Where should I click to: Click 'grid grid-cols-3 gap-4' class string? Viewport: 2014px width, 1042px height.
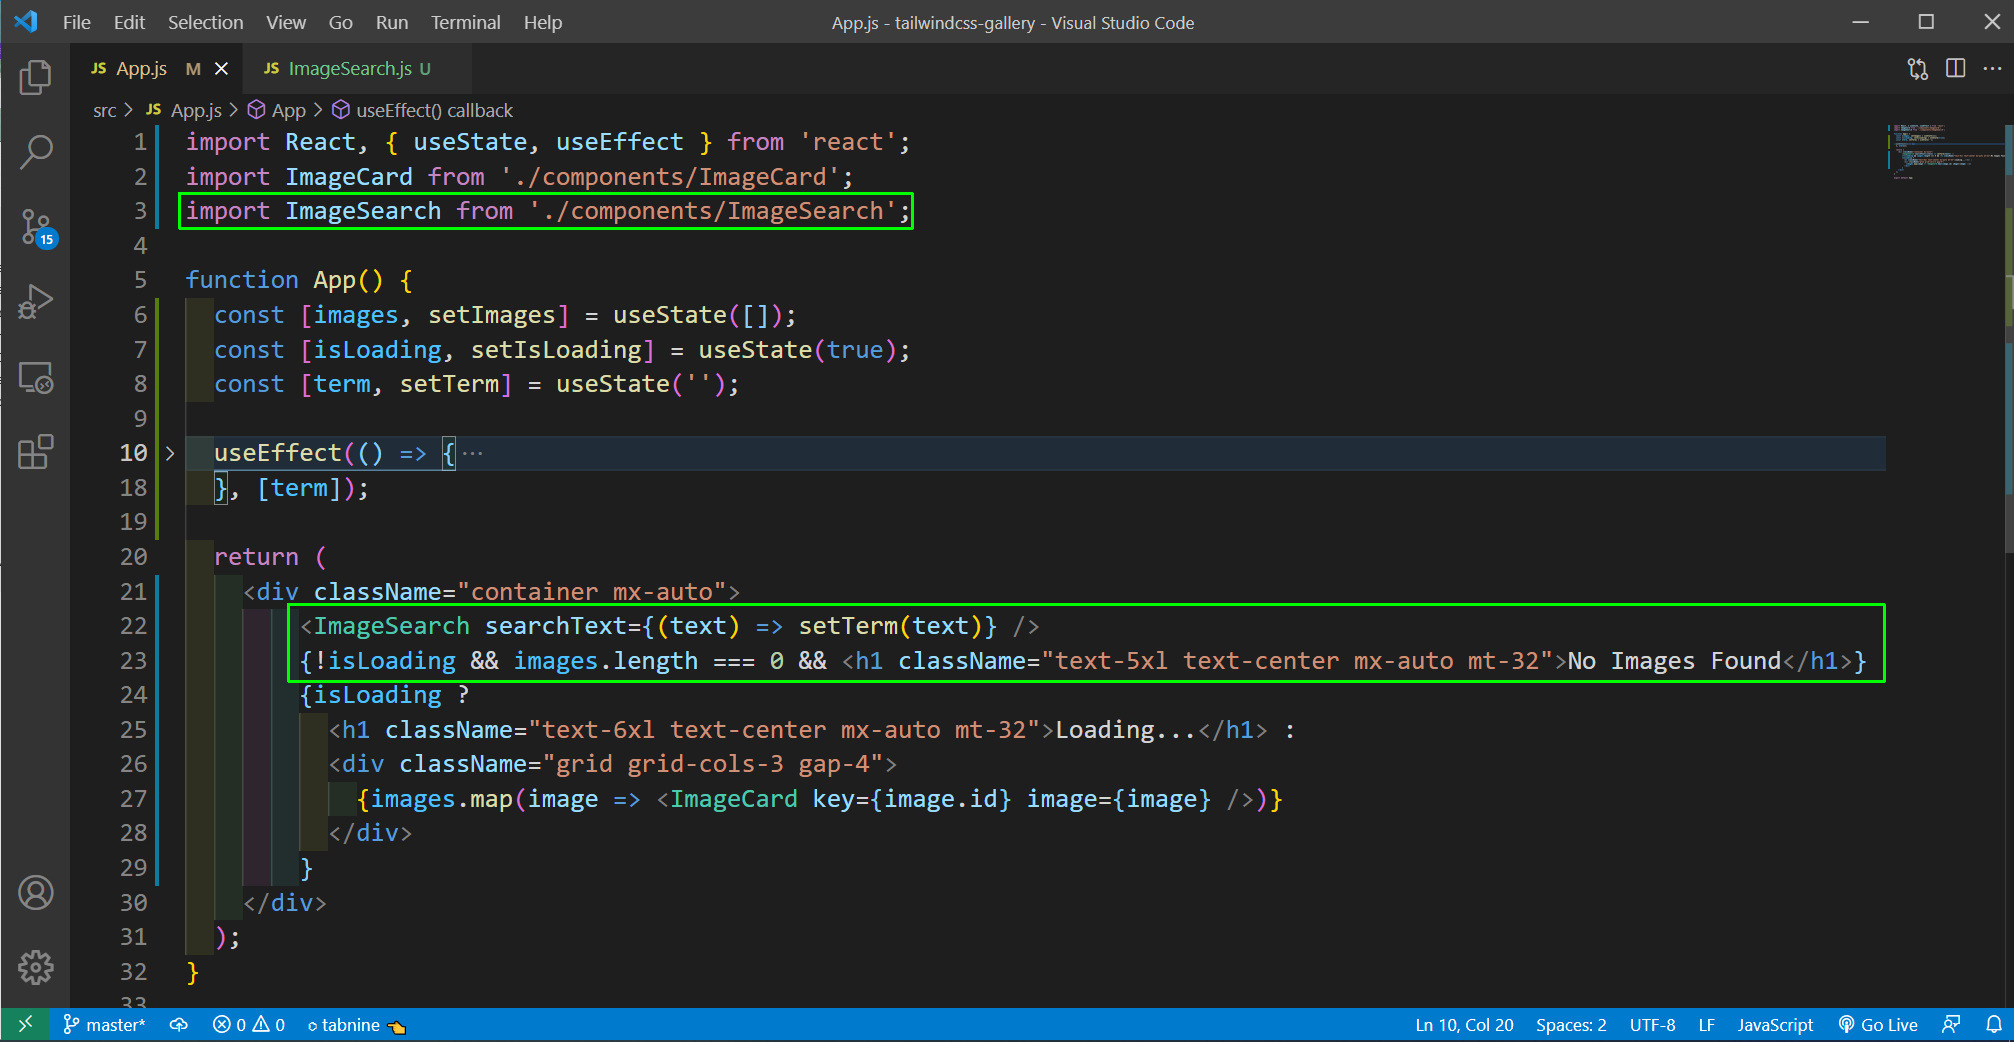(712, 764)
